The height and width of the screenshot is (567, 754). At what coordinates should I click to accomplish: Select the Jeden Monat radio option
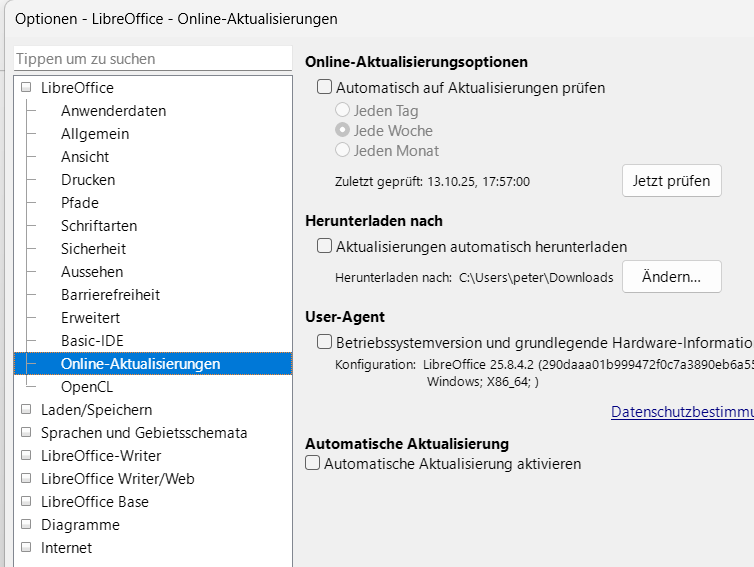pos(343,151)
